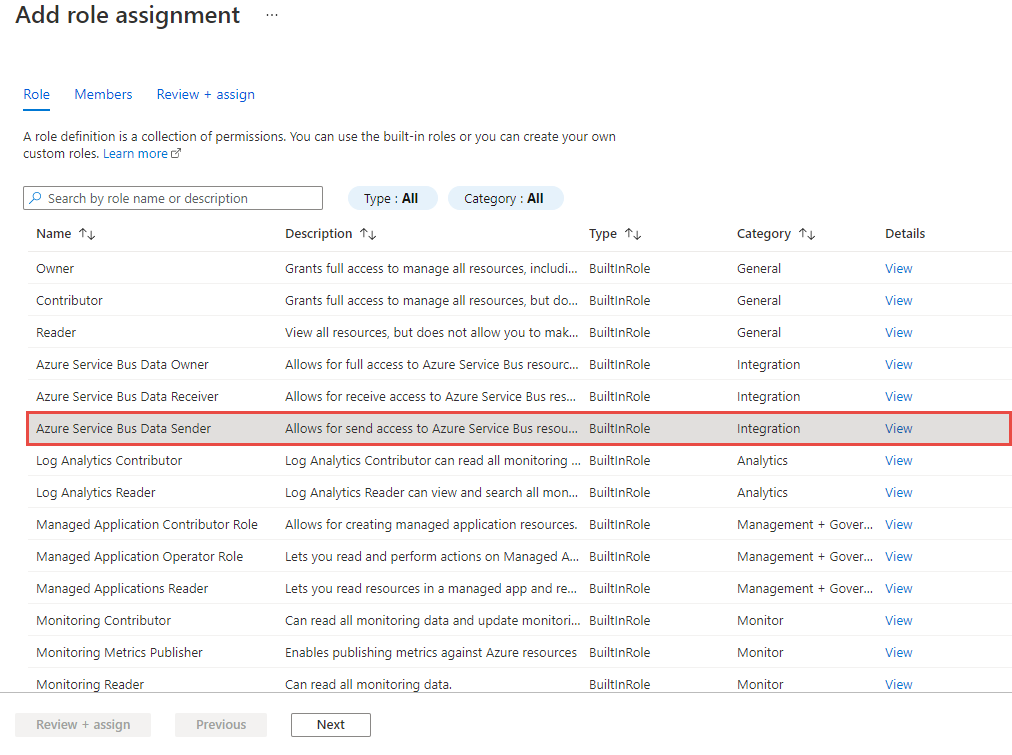Open the Type: All filter
The width and height of the screenshot is (1012, 755).
[x=392, y=198]
